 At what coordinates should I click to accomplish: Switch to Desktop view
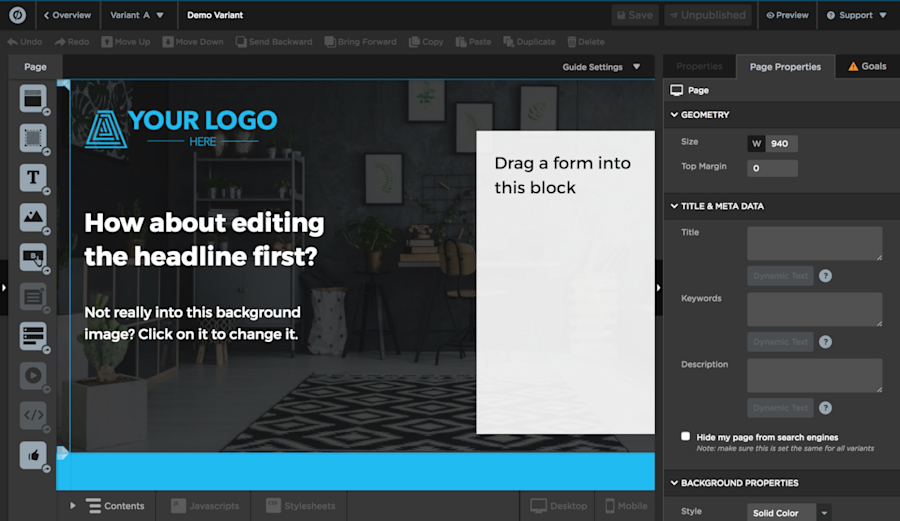[558, 506]
